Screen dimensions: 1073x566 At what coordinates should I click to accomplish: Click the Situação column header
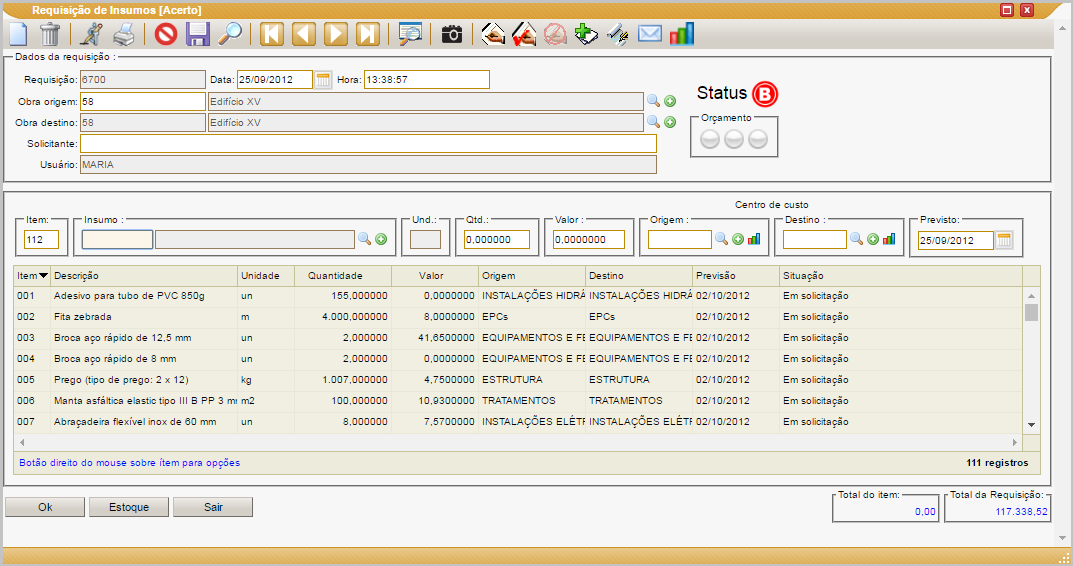pyautogui.click(x=901, y=276)
